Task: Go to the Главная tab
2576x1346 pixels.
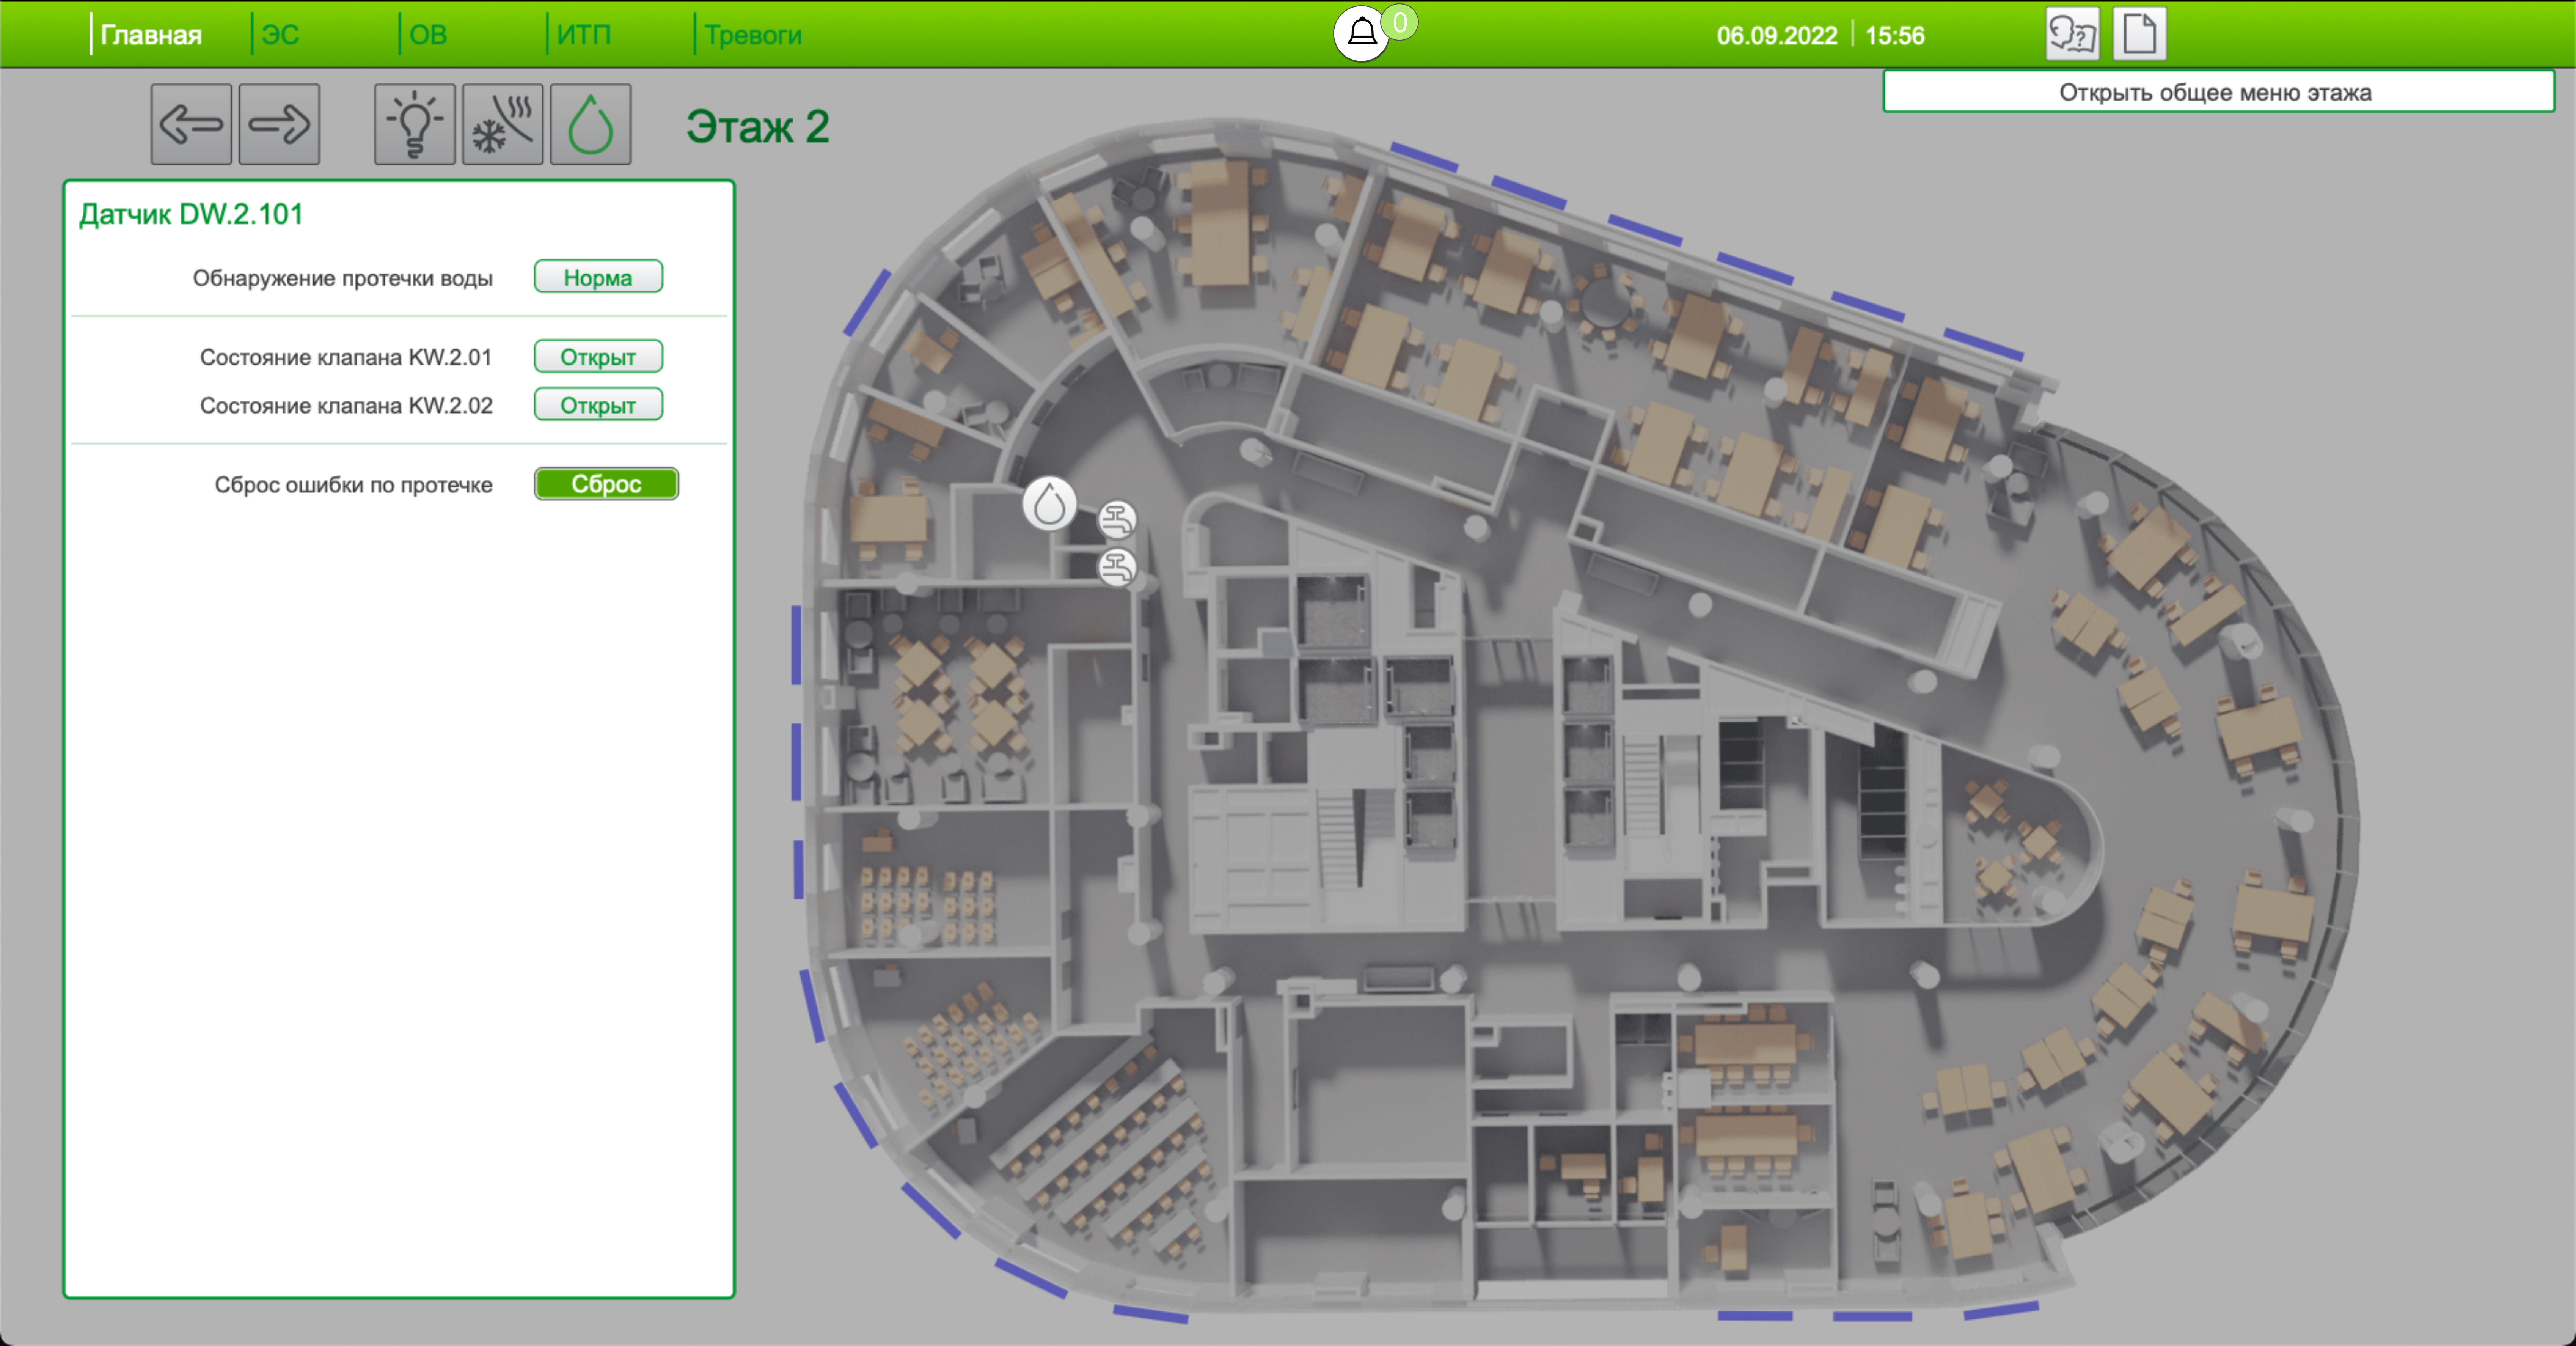Action: point(151,35)
